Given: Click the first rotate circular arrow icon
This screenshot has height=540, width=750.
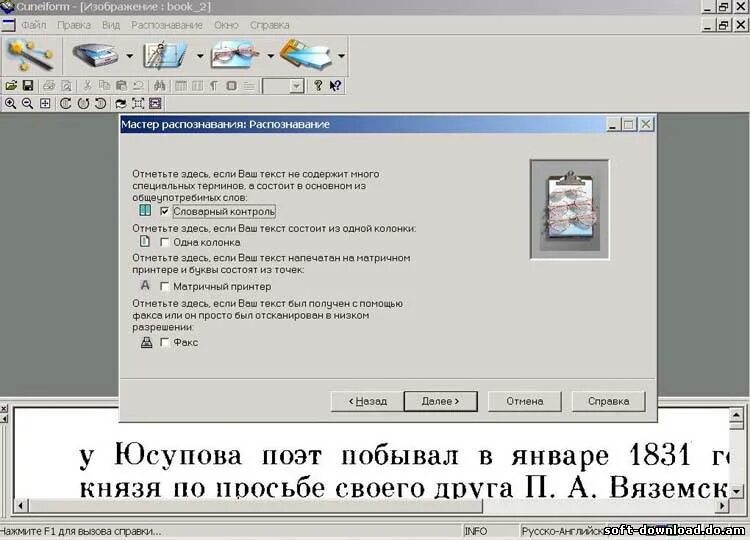Looking at the screenshot, I should click(x=66, y=103).
